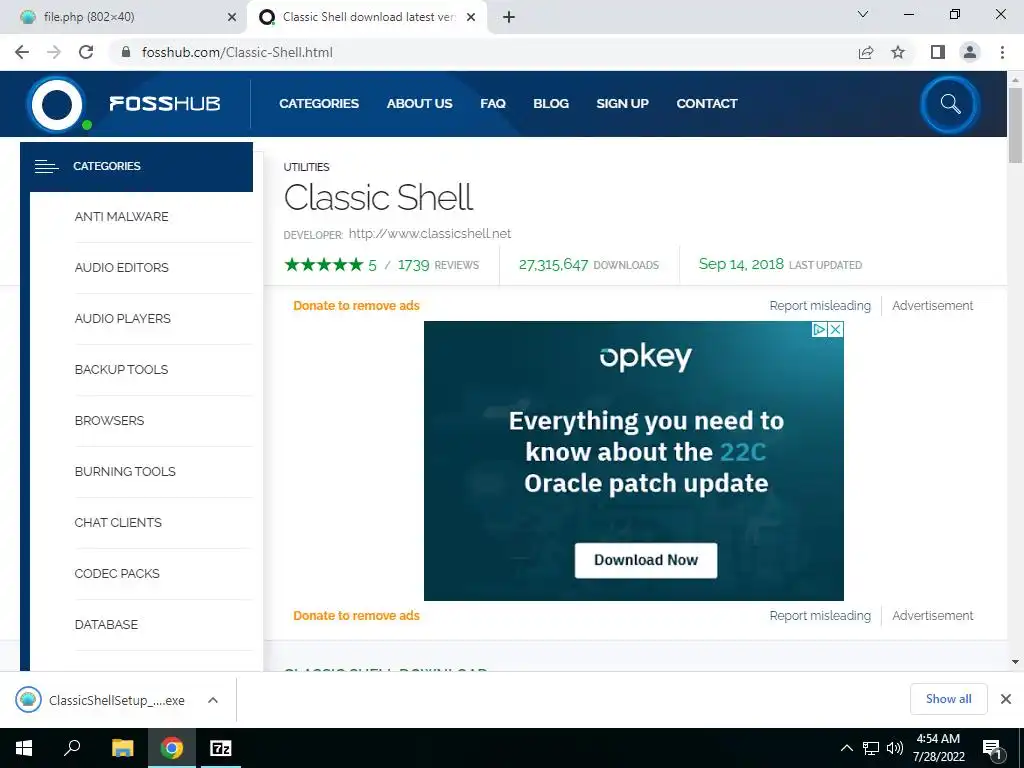Select CODEC PACKS category
Image resolution: width=1024 pixels, height=768 pixels.
coord(117,573)
